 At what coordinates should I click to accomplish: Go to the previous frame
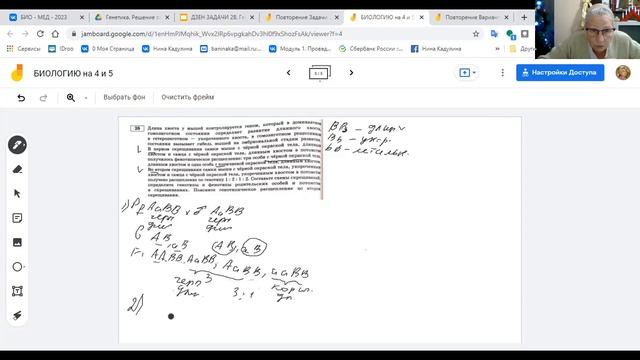(x=289, y=73)
